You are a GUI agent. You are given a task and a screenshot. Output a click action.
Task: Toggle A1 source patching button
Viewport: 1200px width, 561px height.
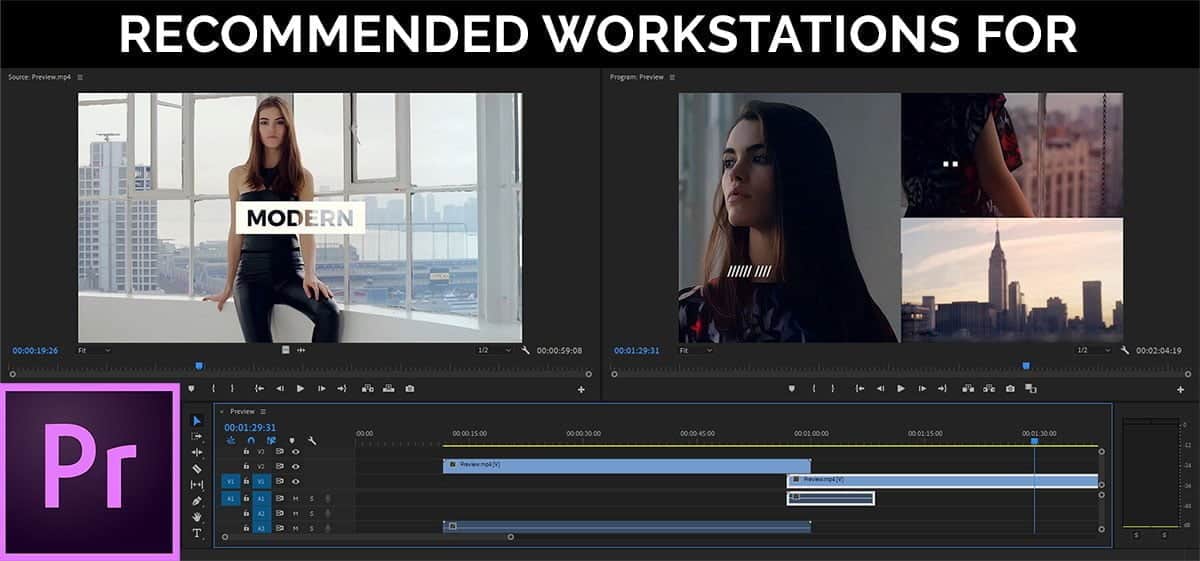coord(231,498)
